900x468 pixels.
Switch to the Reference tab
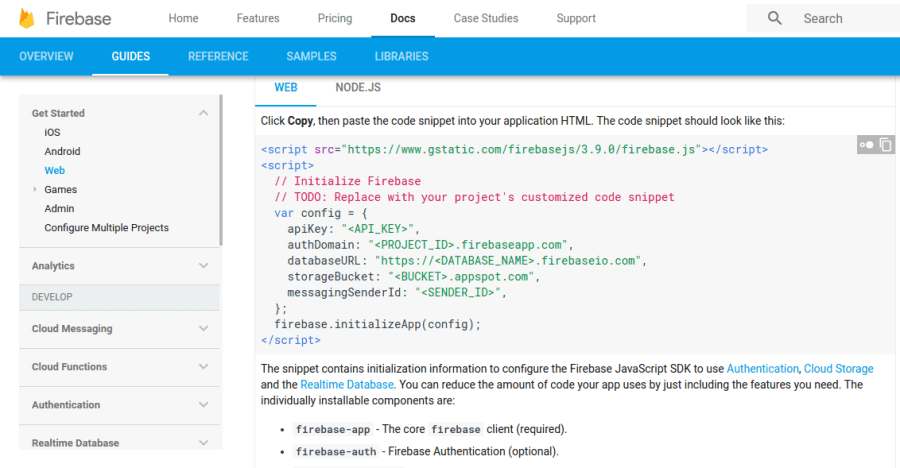click(x=218, y=56)
